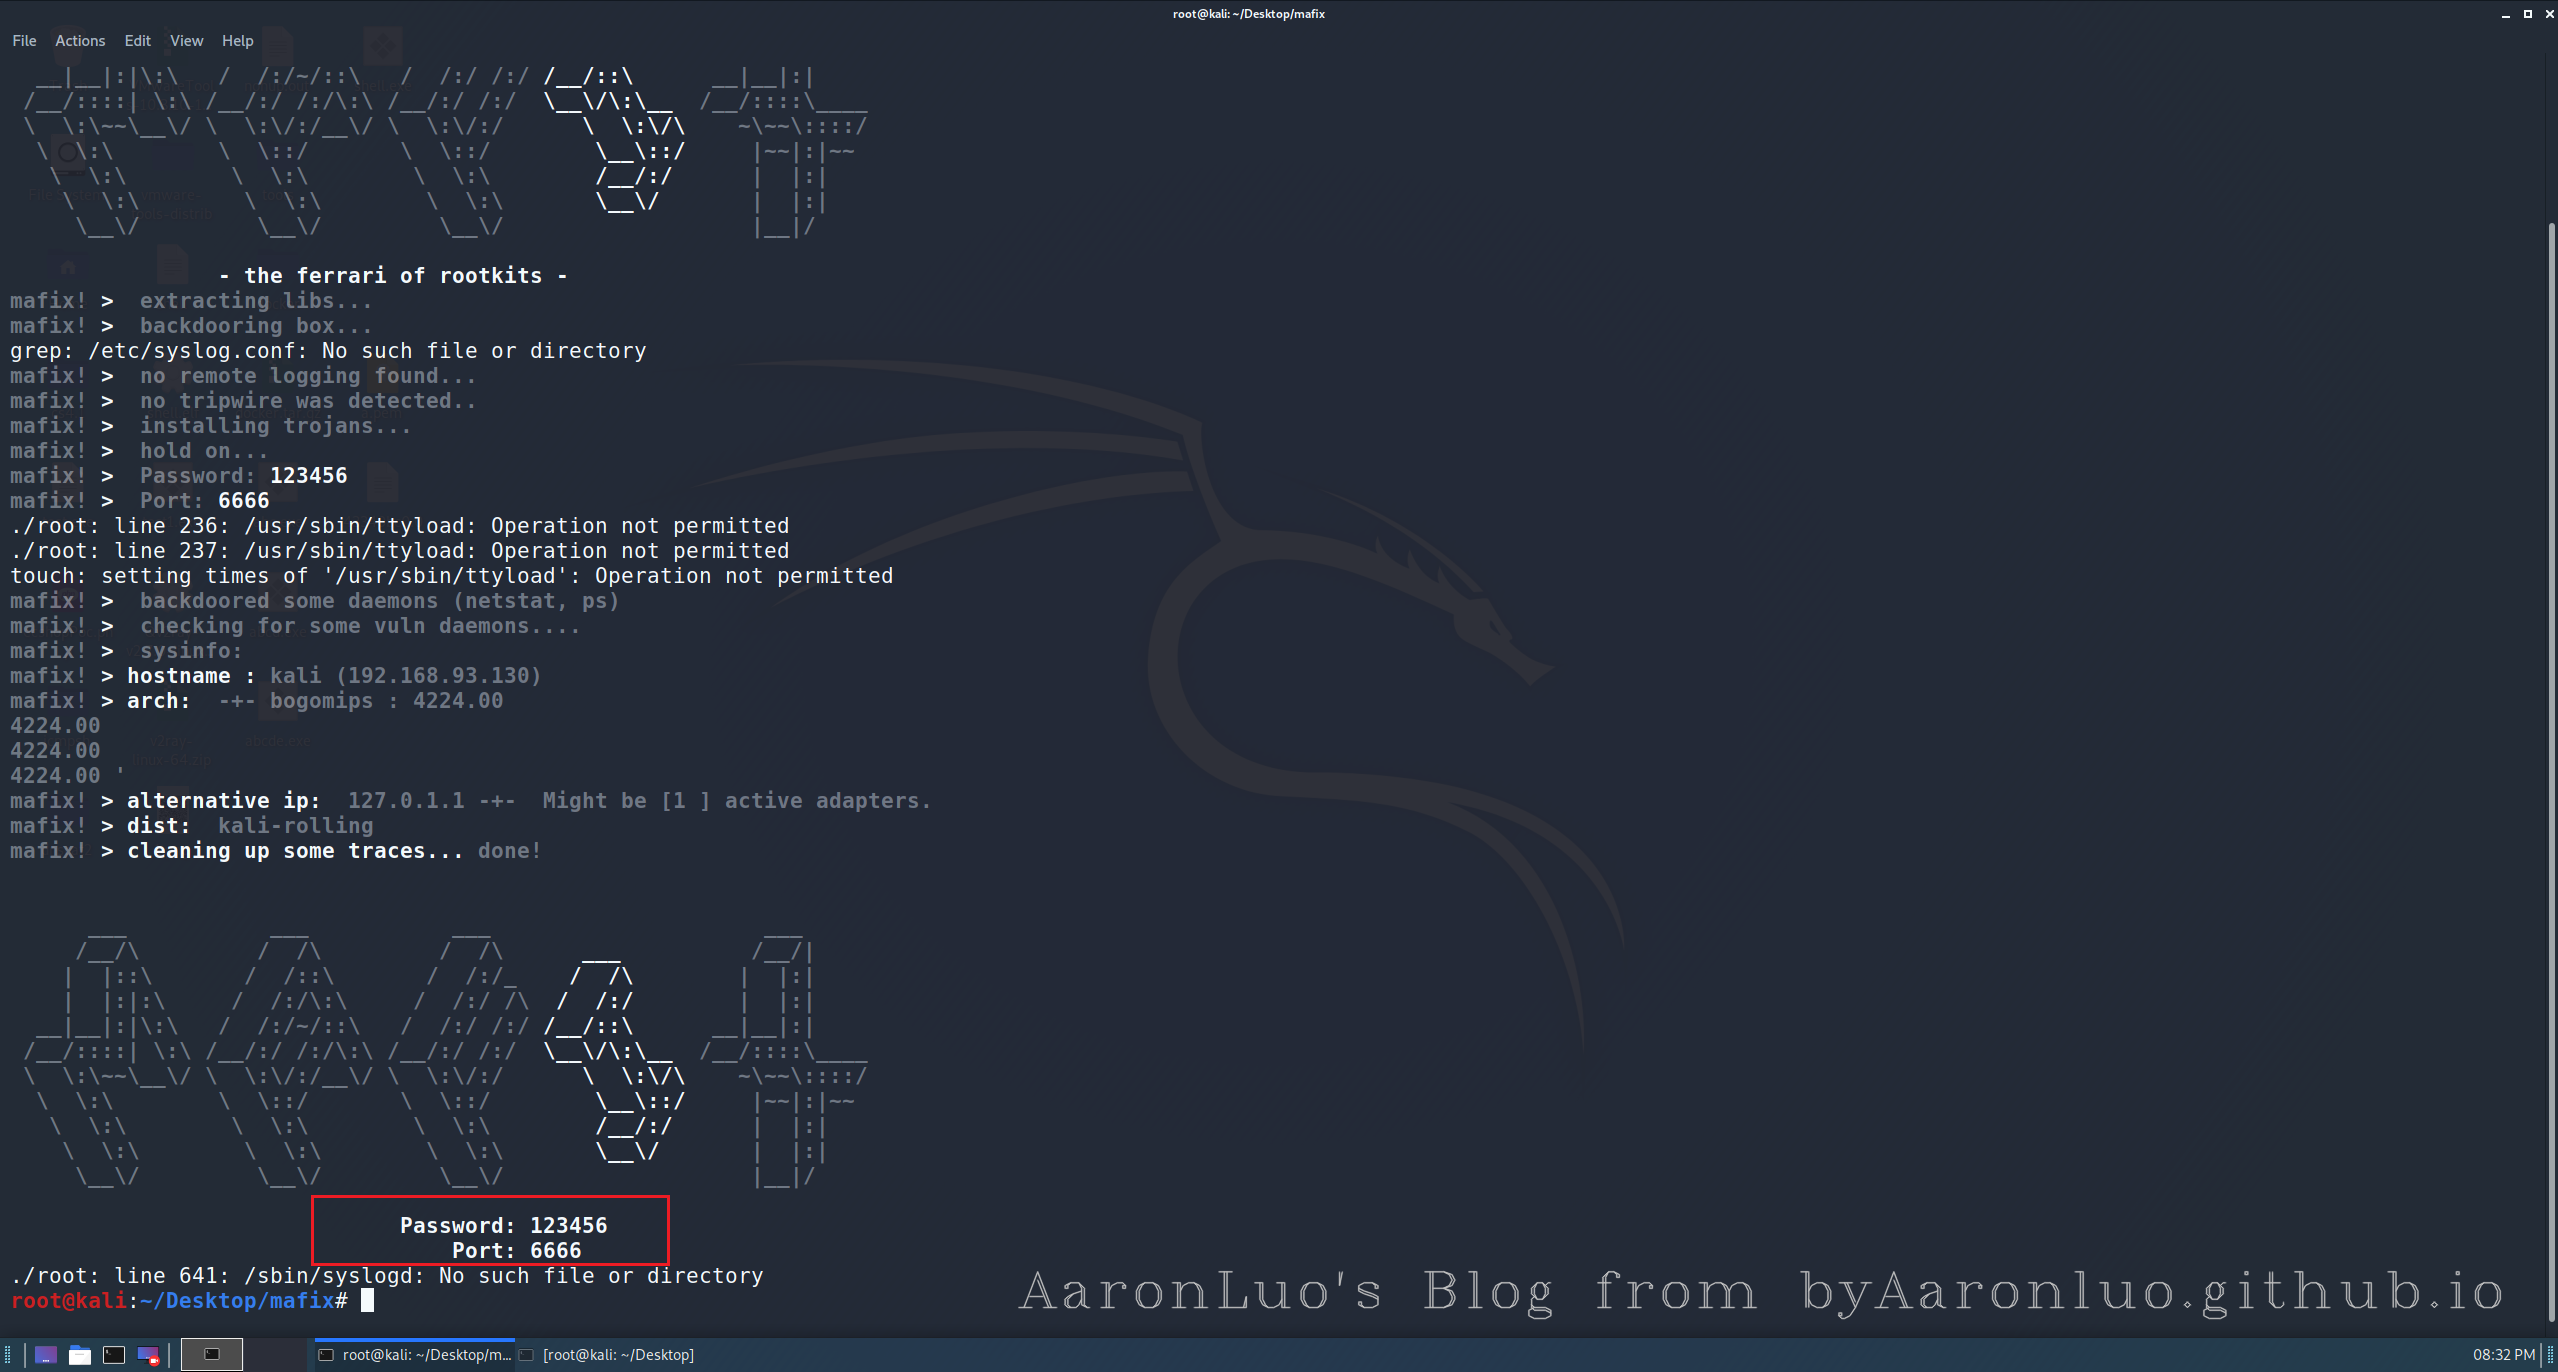The height and width of the screenshot is (1372, 2558).
Task: Switch to root@kali ~/Desktop/m... taskbar window
Action: pyautogui.click(x=415, y=1355)
